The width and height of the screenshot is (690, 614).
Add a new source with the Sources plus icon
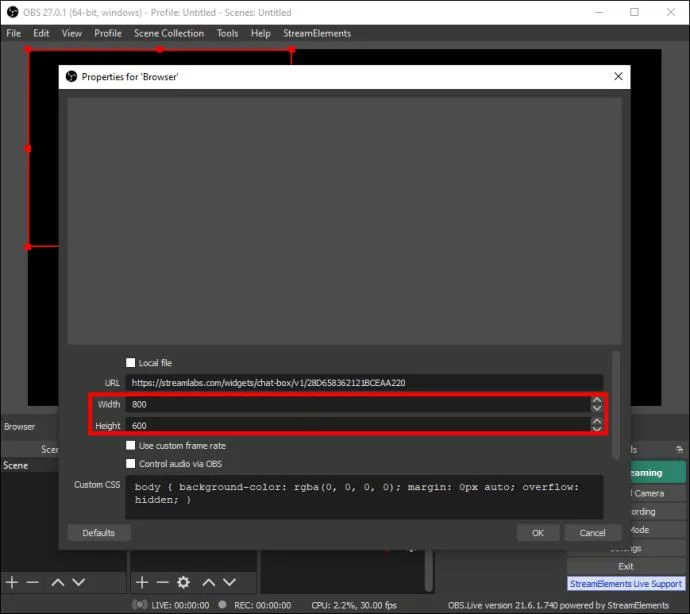point(142,582)
